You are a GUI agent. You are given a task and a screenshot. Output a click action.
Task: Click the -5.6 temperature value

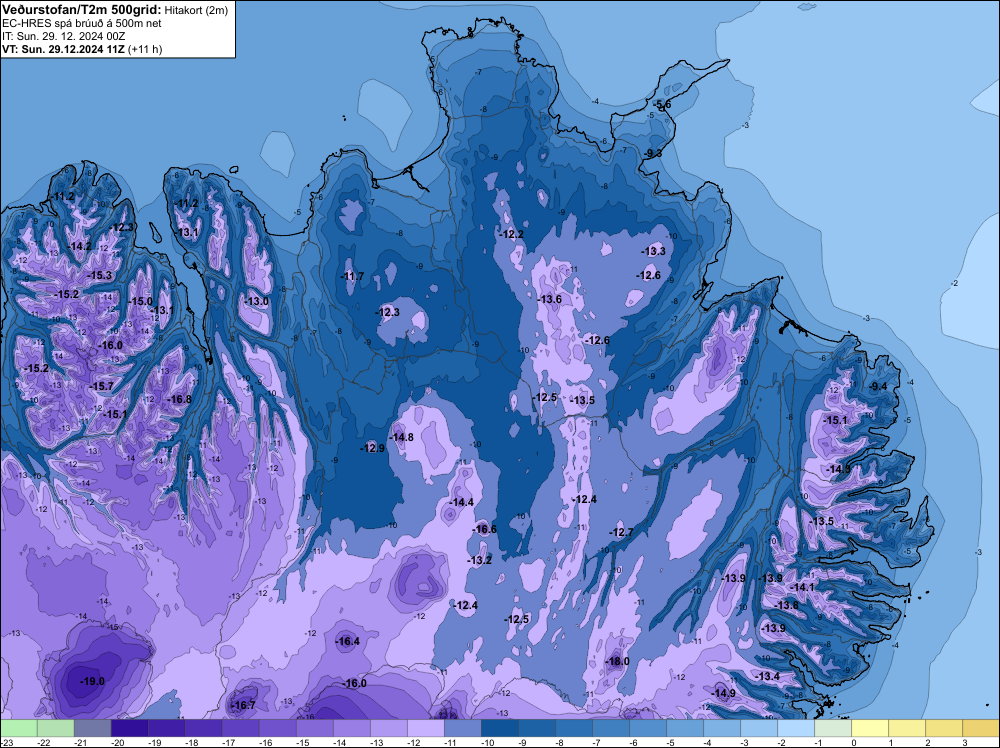[662, 105]
